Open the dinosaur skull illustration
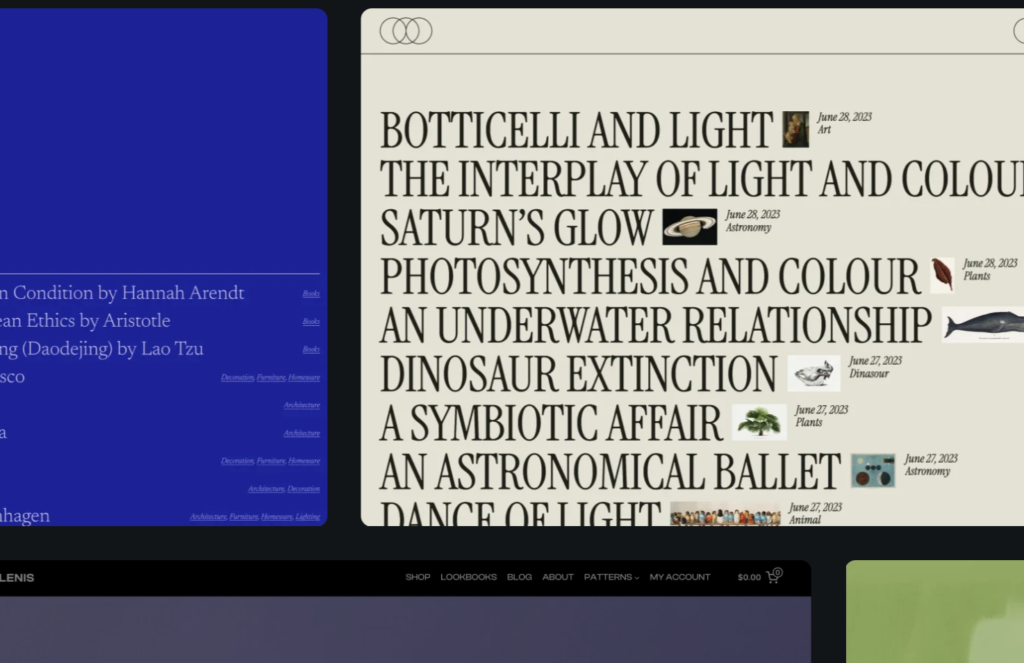Viewport: 1024px width, 663px height. (x=814, y=373)
